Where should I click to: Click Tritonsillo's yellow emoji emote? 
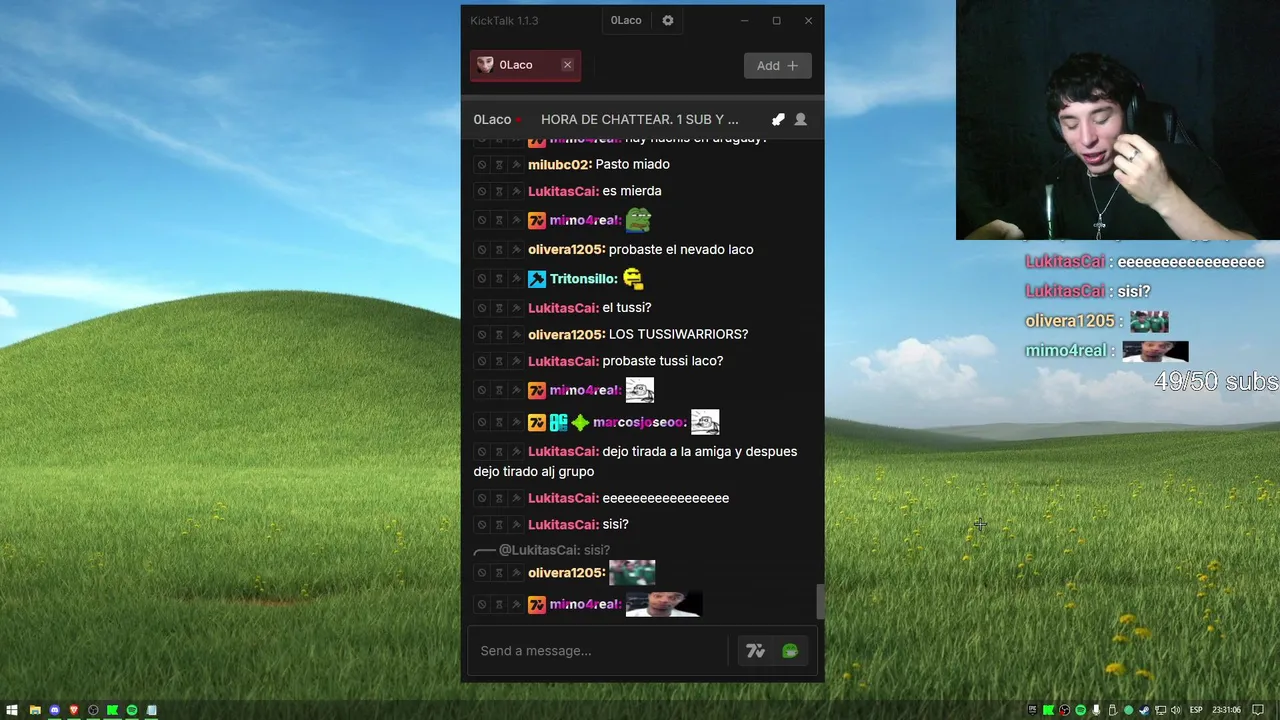tap(633, 279)
